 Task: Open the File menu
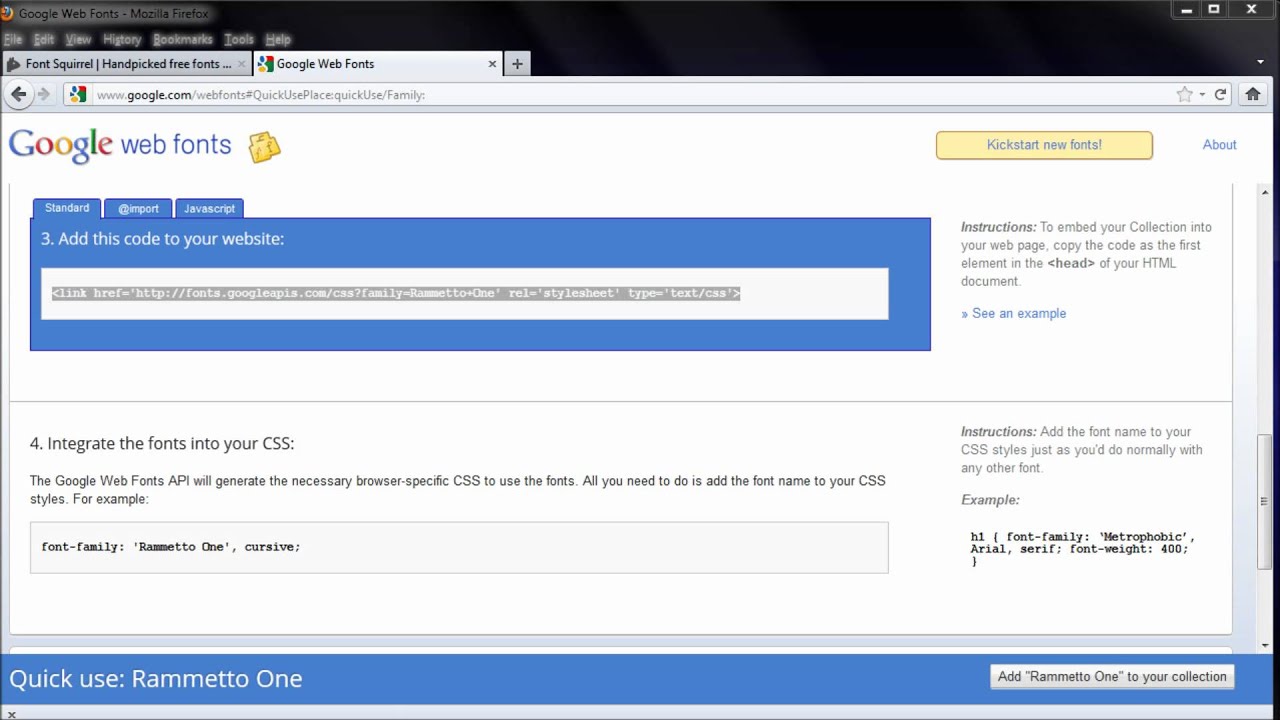13,39
